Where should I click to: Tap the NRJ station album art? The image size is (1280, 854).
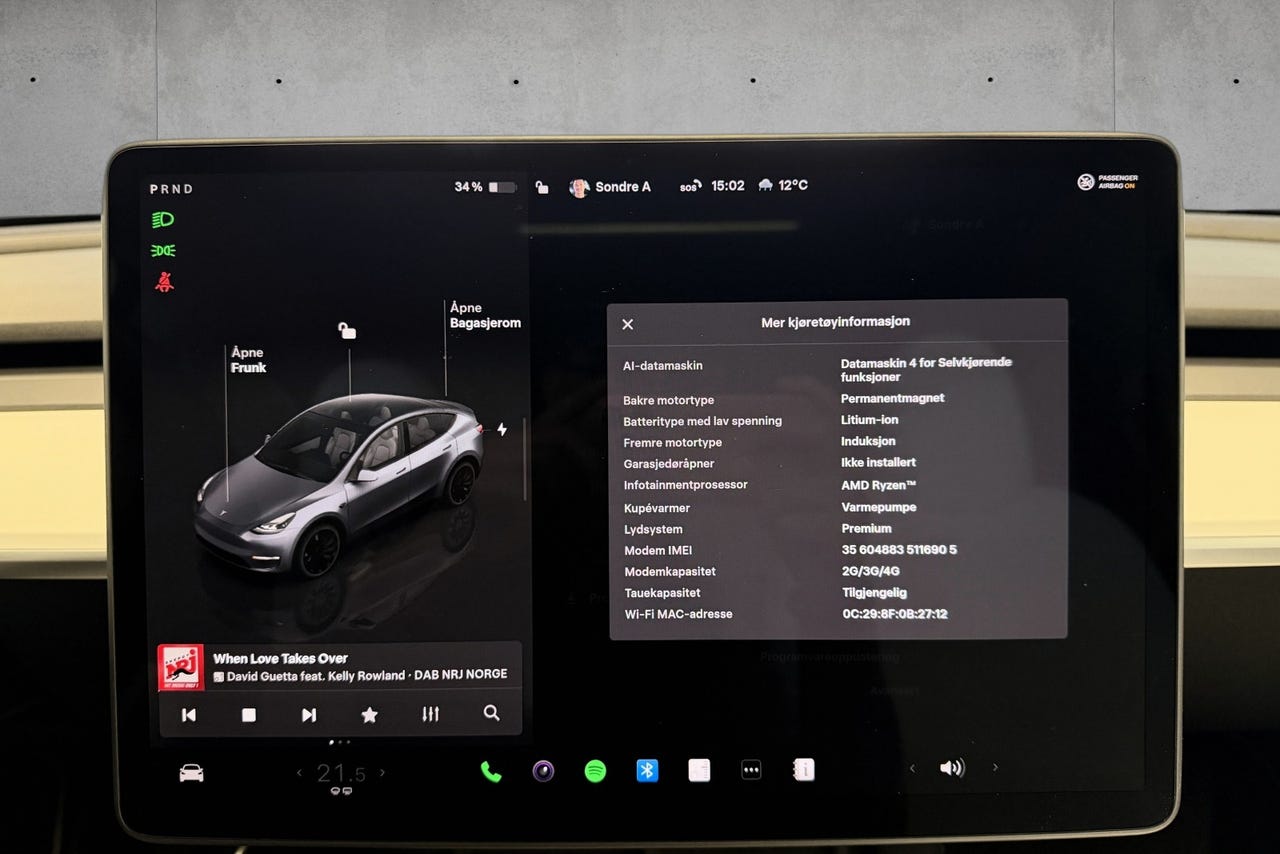tap(181, 667)
